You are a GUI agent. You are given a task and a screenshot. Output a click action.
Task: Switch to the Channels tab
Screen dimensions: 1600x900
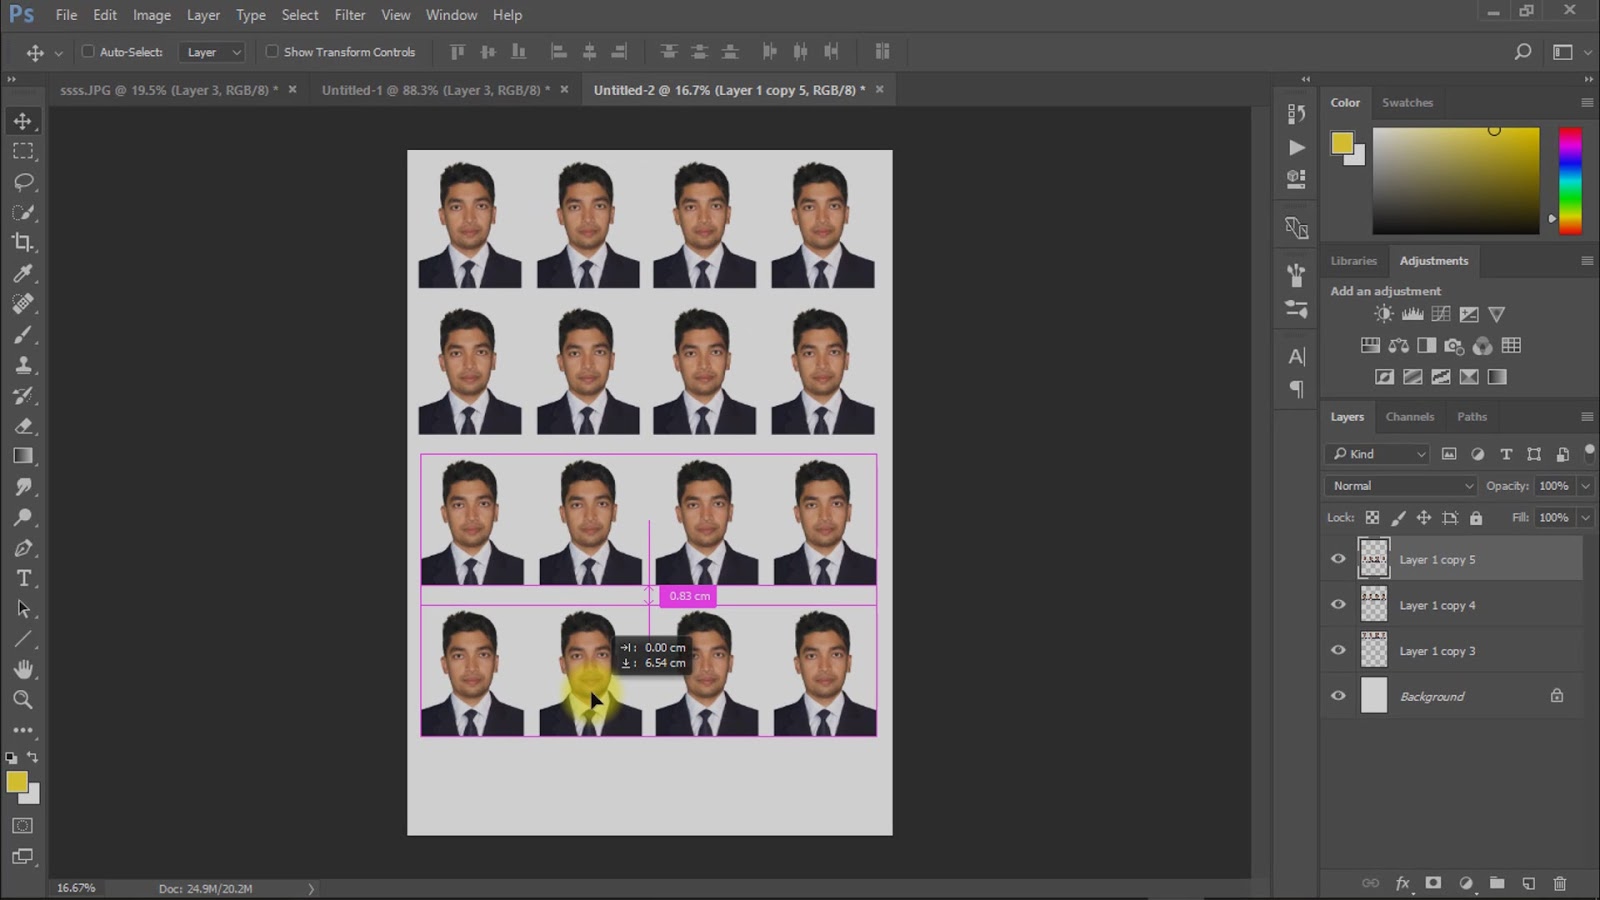point(1409,417)
